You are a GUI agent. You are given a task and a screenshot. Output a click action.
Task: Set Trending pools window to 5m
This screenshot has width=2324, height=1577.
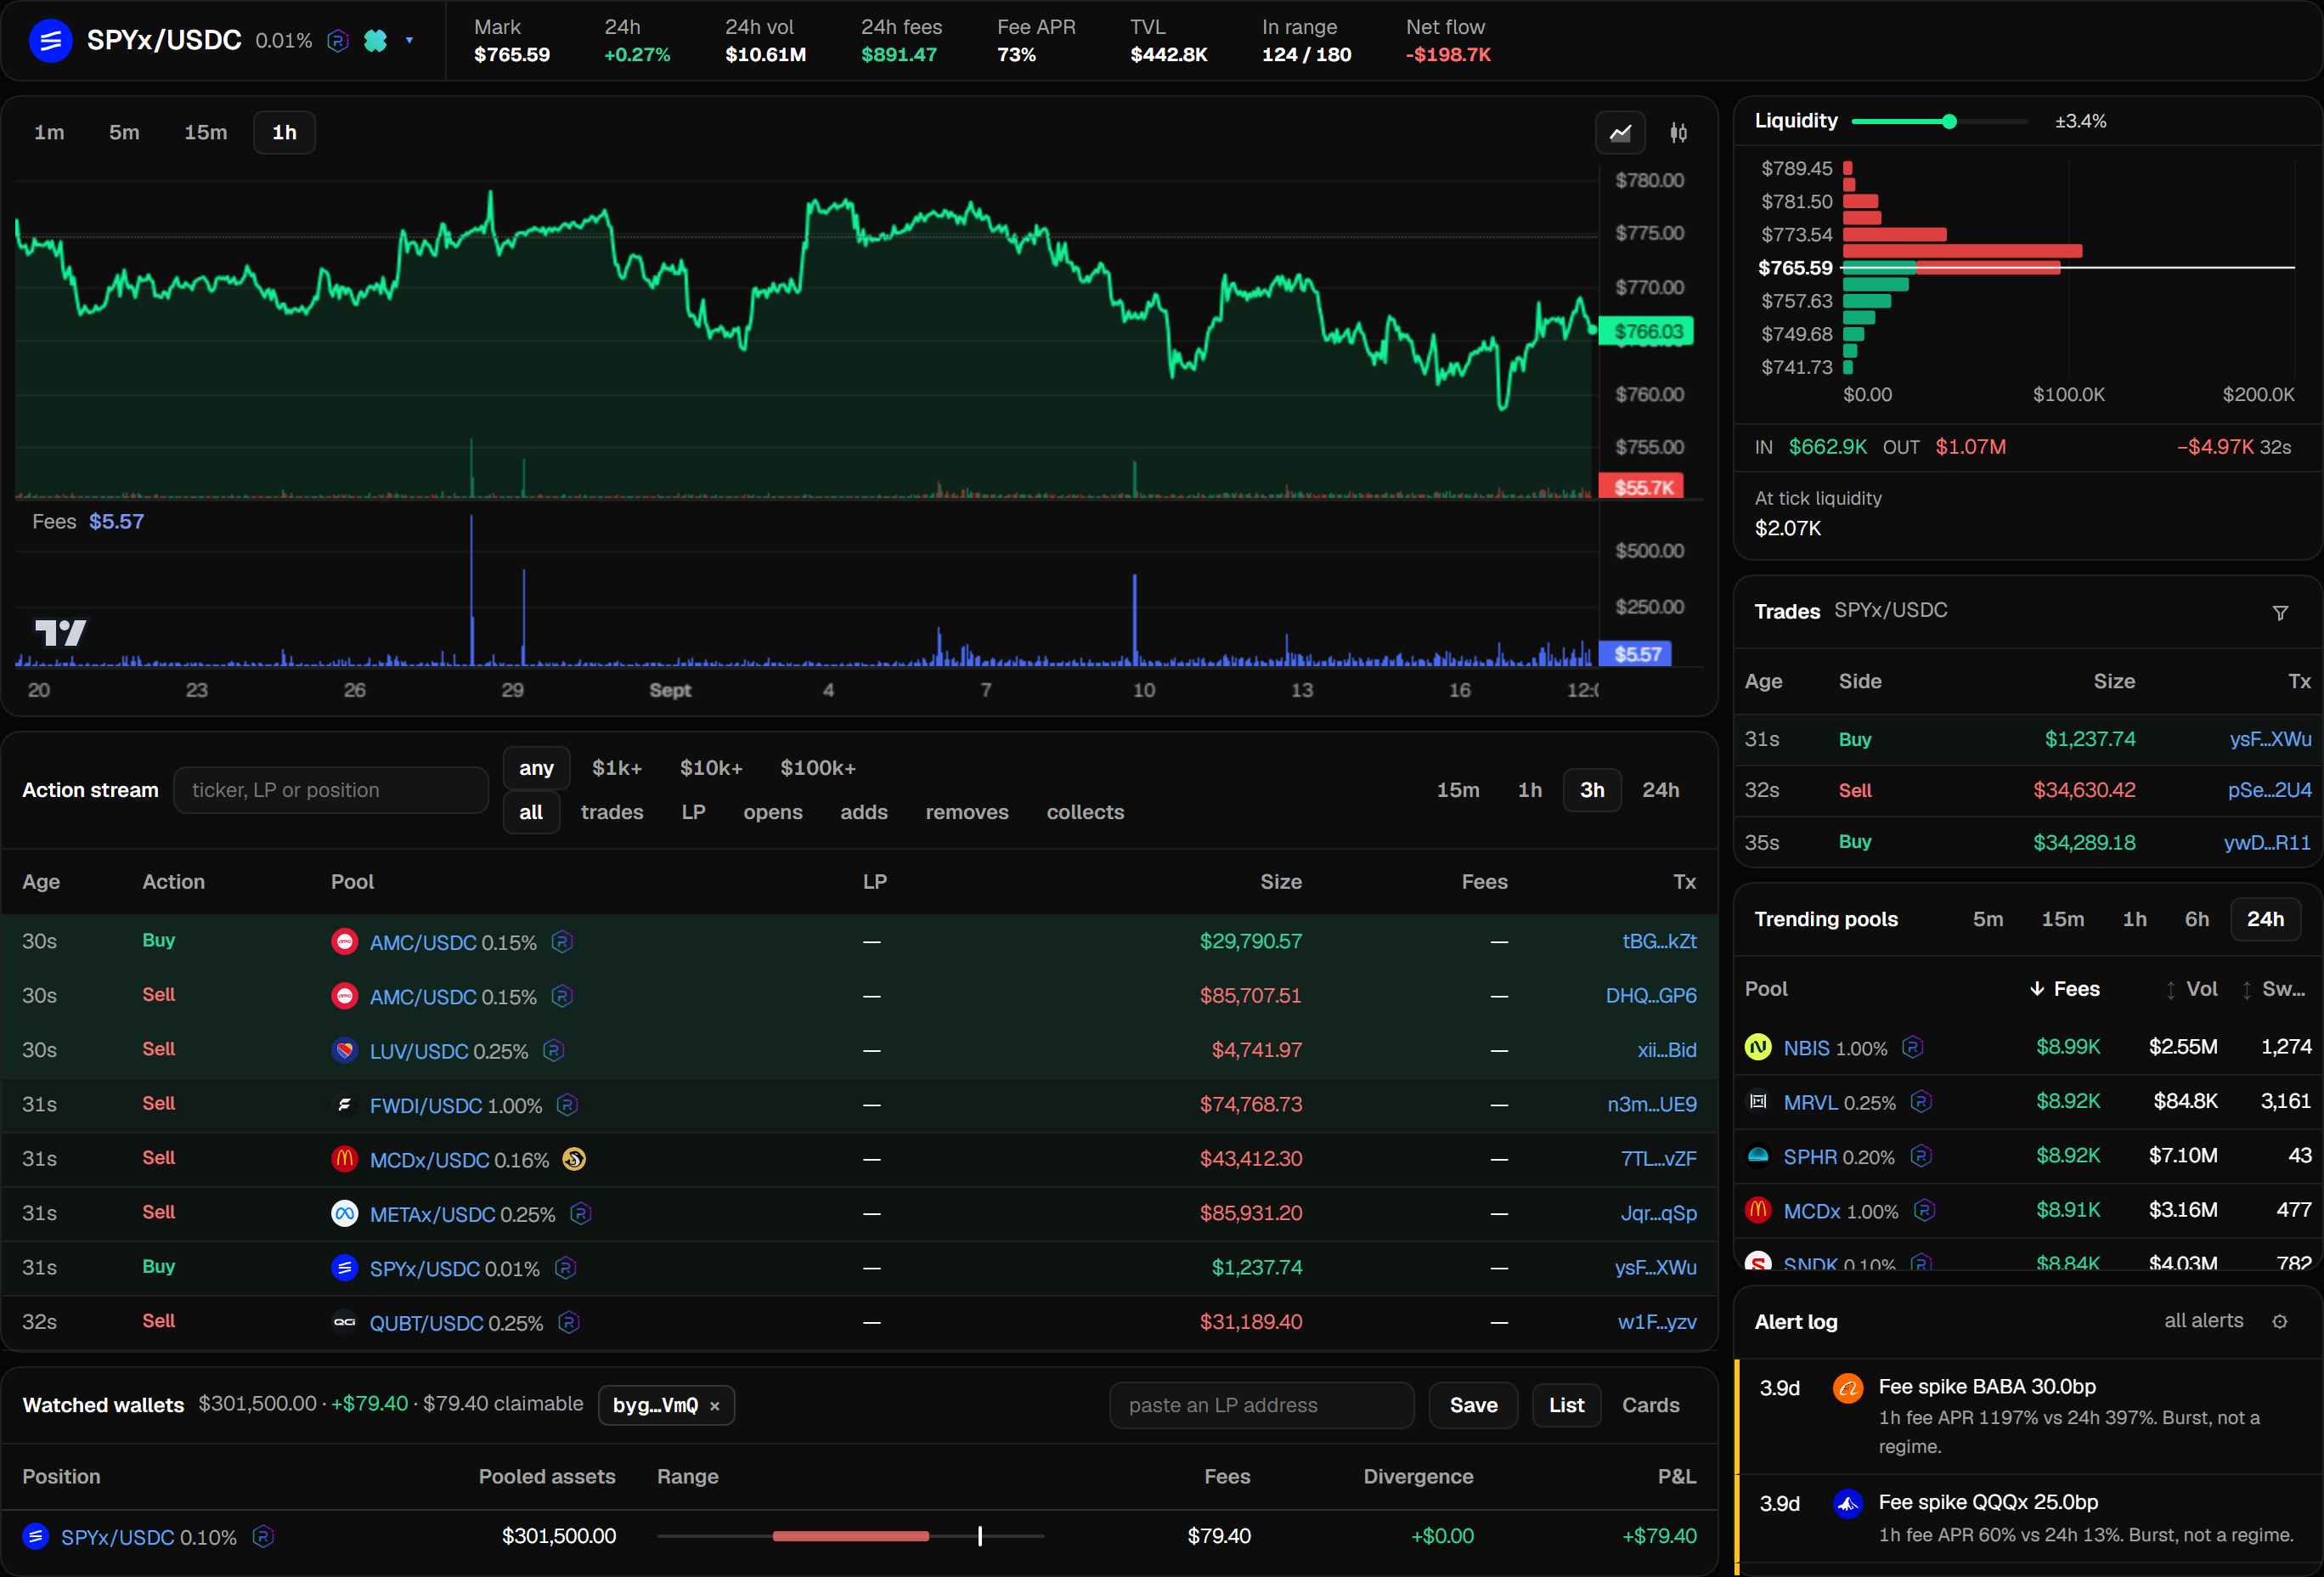coord(1987,919)
